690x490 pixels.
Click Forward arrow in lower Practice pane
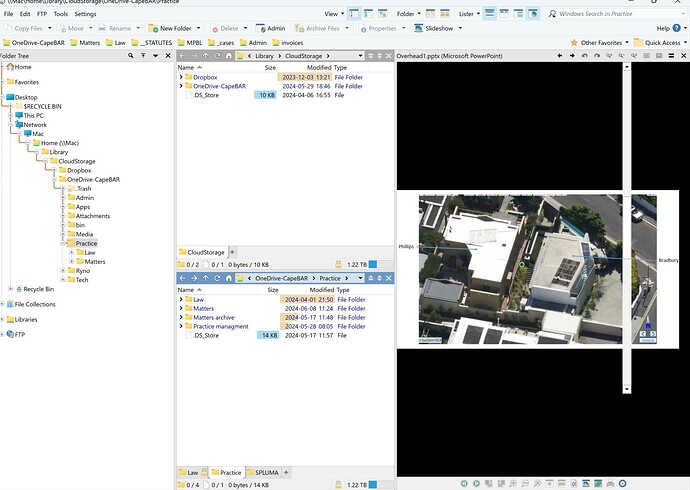(x=194, y=278)
